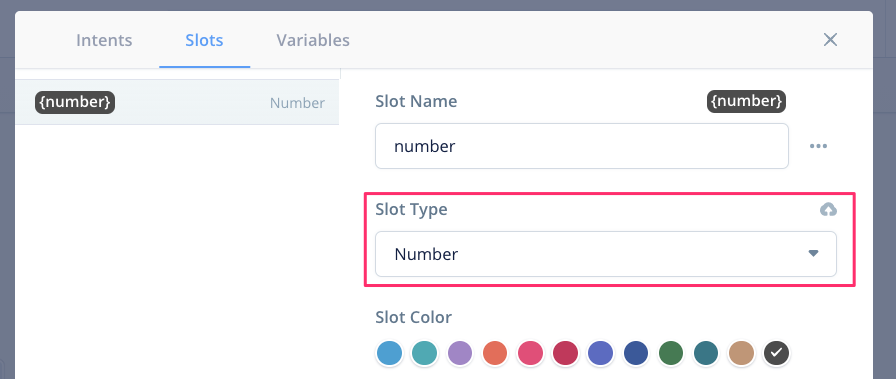
Task: Pick the lavender purple slot color
Action: 460,353
